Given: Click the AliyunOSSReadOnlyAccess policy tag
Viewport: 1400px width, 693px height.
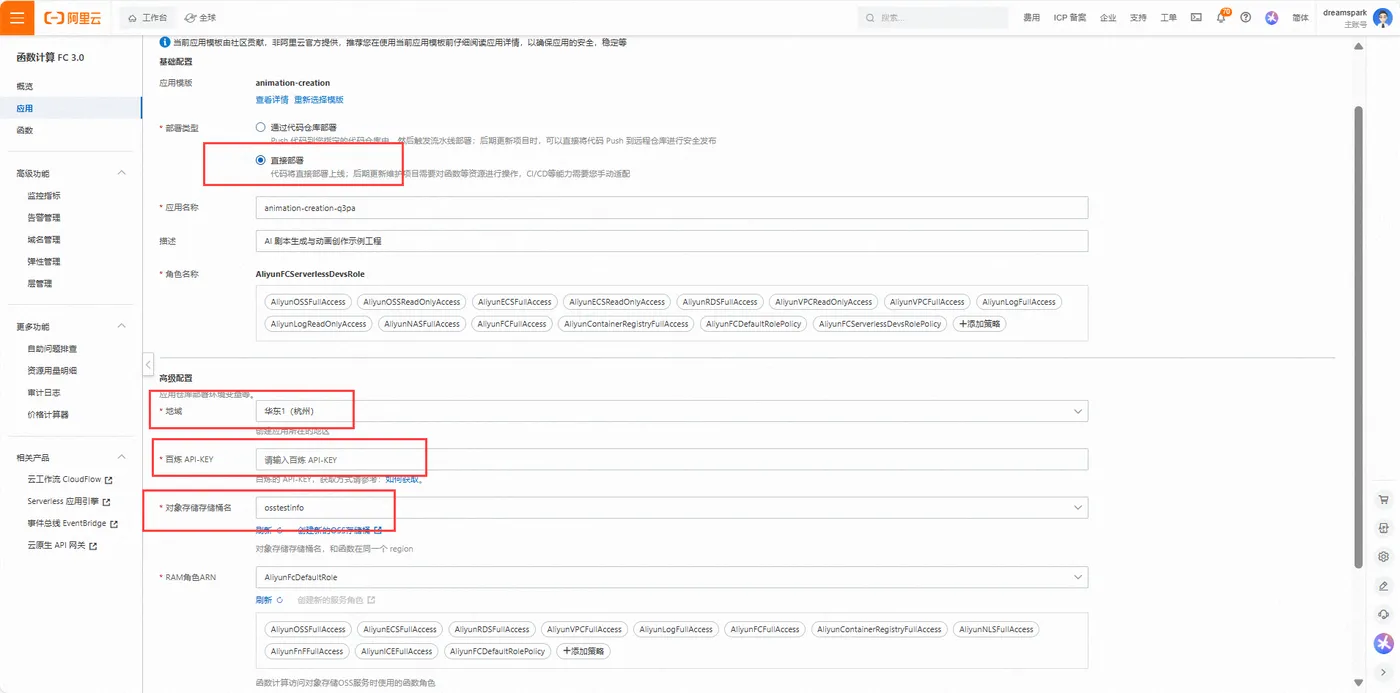Looking at the screenshot, I should tap(412, 302).
